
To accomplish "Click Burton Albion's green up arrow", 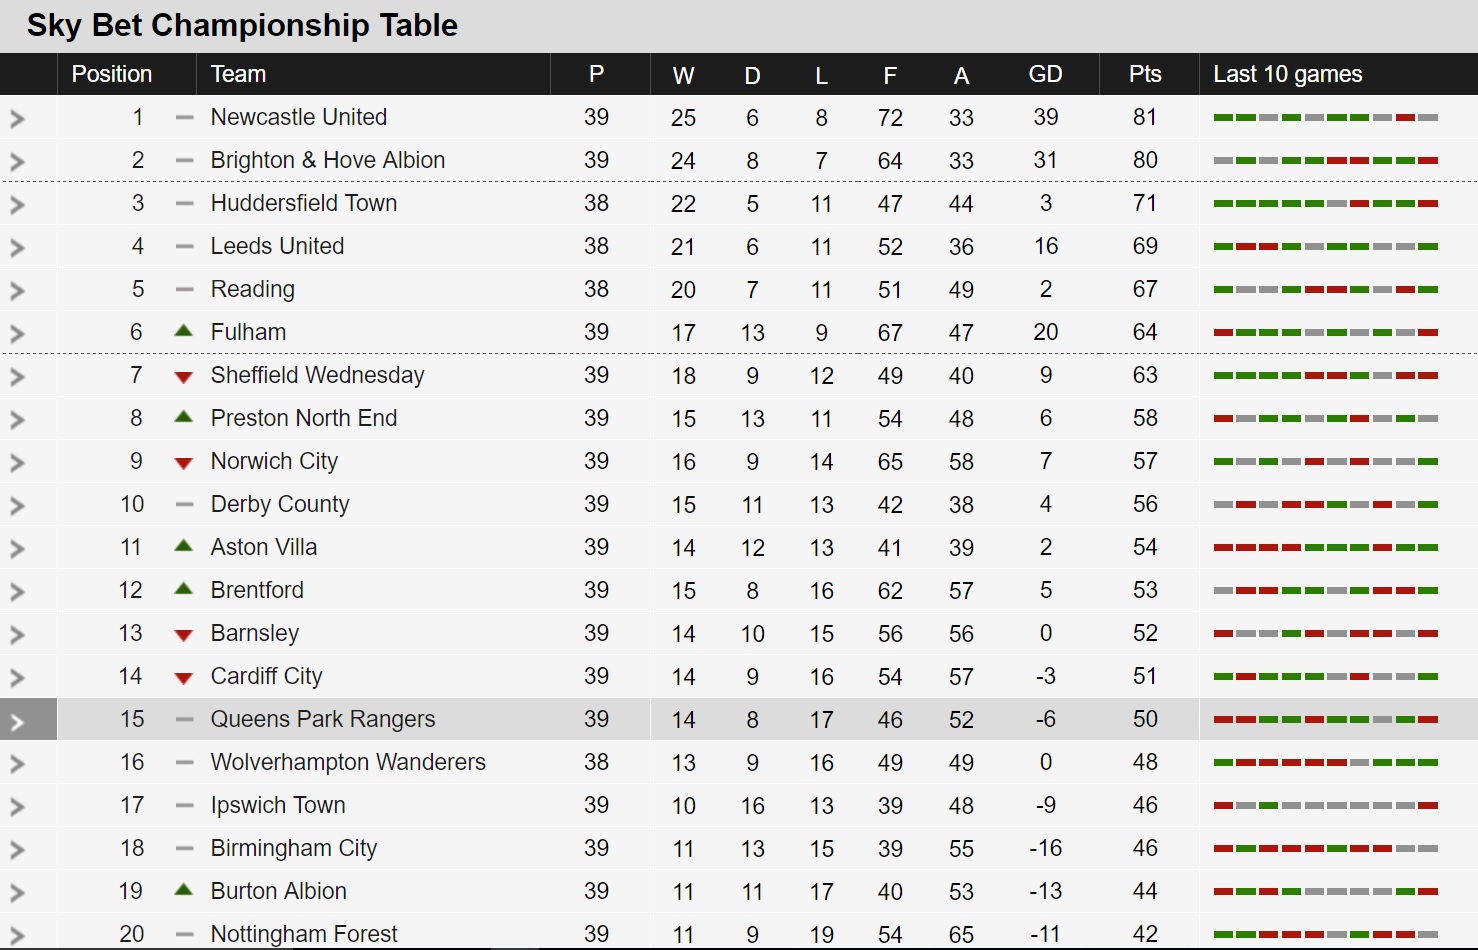I will point(183,890).
